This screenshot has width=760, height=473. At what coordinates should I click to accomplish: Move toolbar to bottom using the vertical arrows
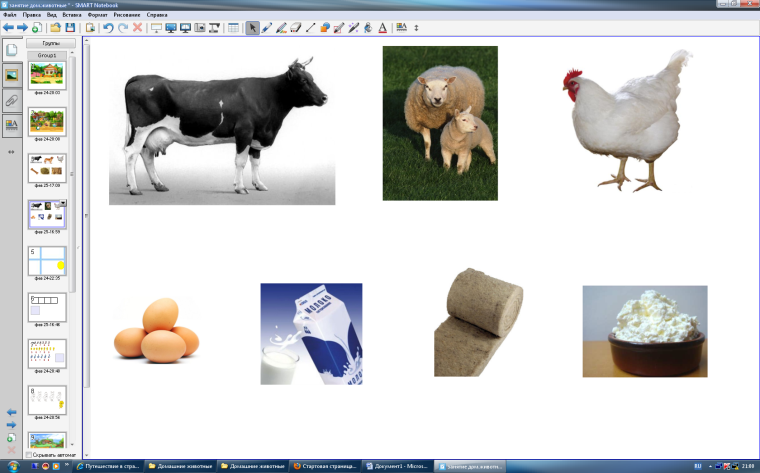click(416, 28)
